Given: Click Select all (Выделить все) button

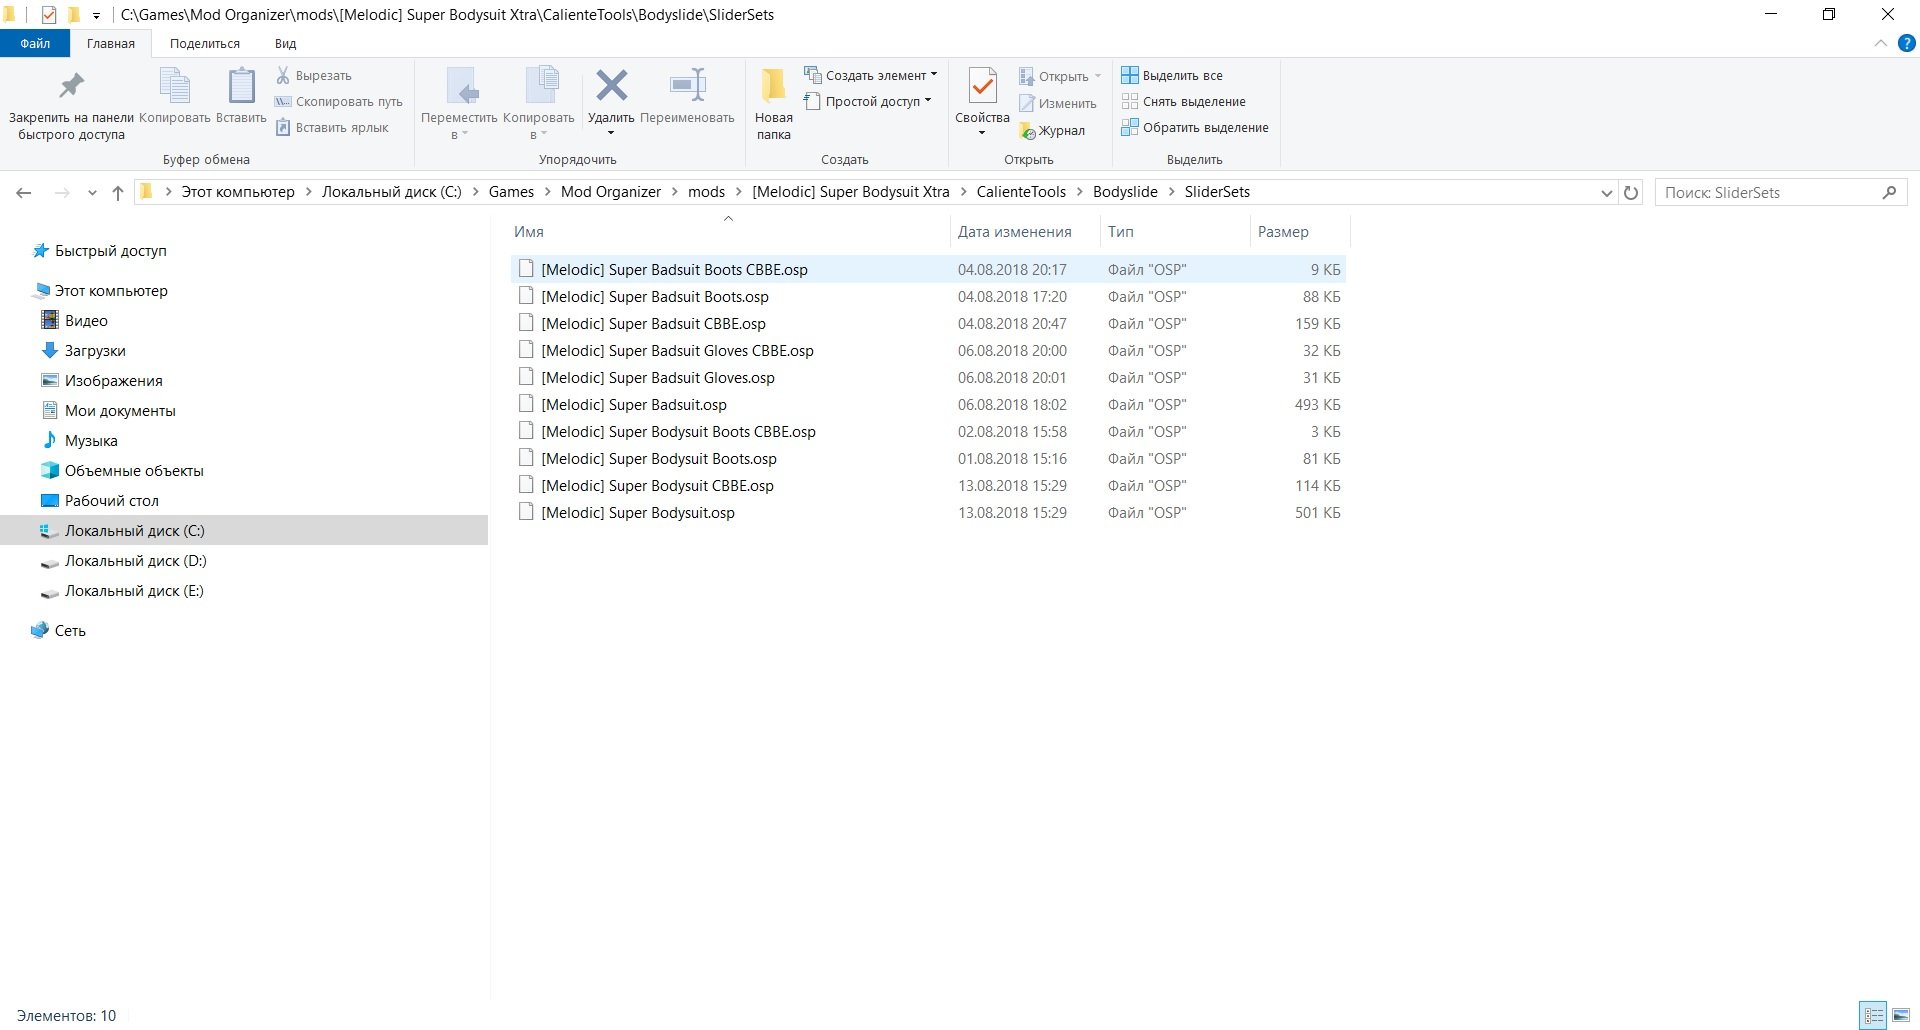Looking at the screenshot, I should coord(1172,75).
